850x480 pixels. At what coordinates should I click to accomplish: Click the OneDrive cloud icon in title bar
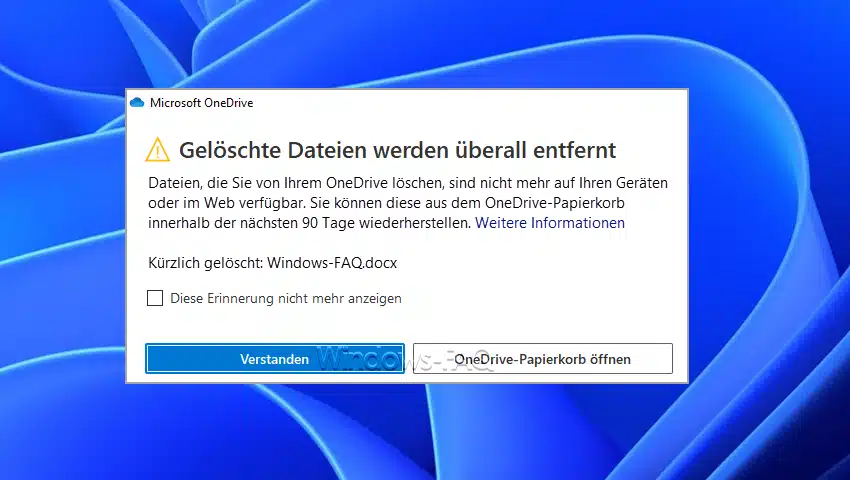pos(137,103)
